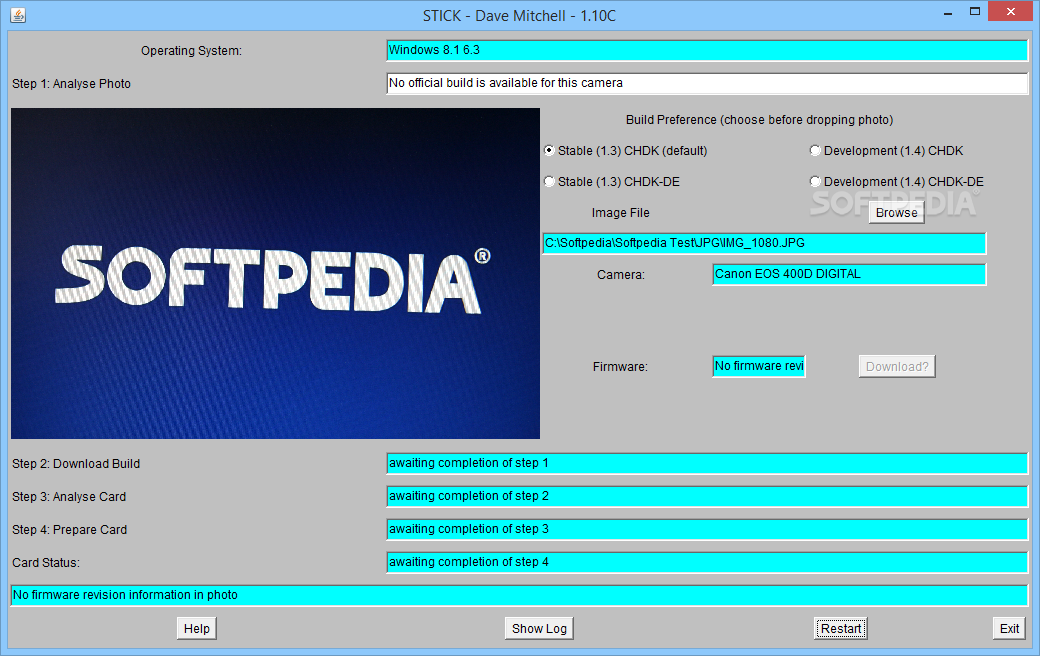Select Stable (1.3) CHDK-DE build
Screen dimensions: 1040x656
(612, 182)
